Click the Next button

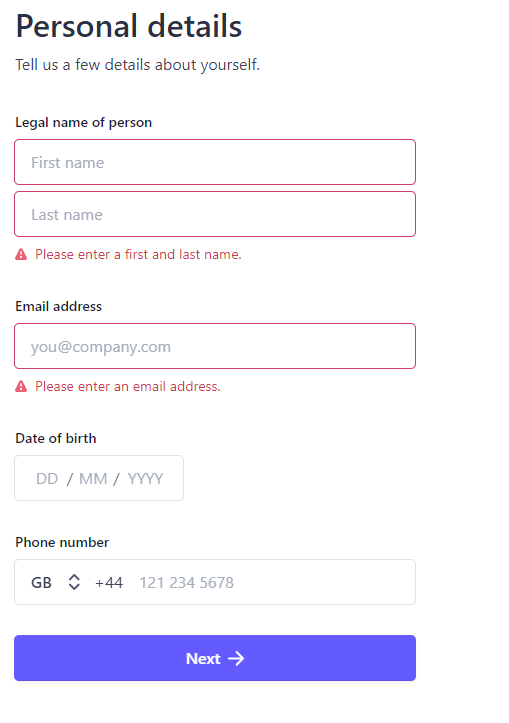pyautogui.click(x=215, y=658)
